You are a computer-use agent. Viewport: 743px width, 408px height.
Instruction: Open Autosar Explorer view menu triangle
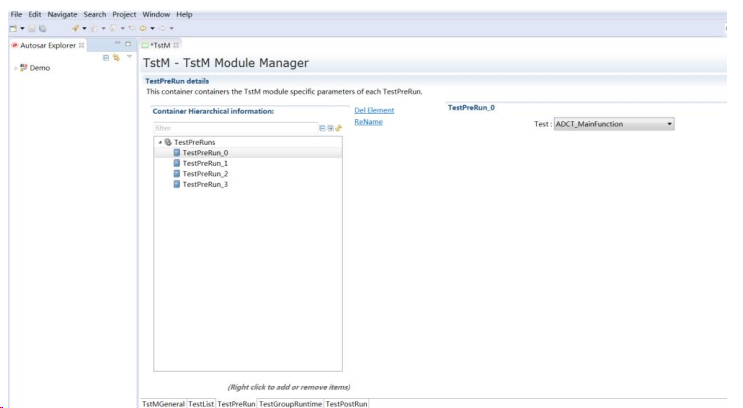pyautogui.click(x=129, y=56)
